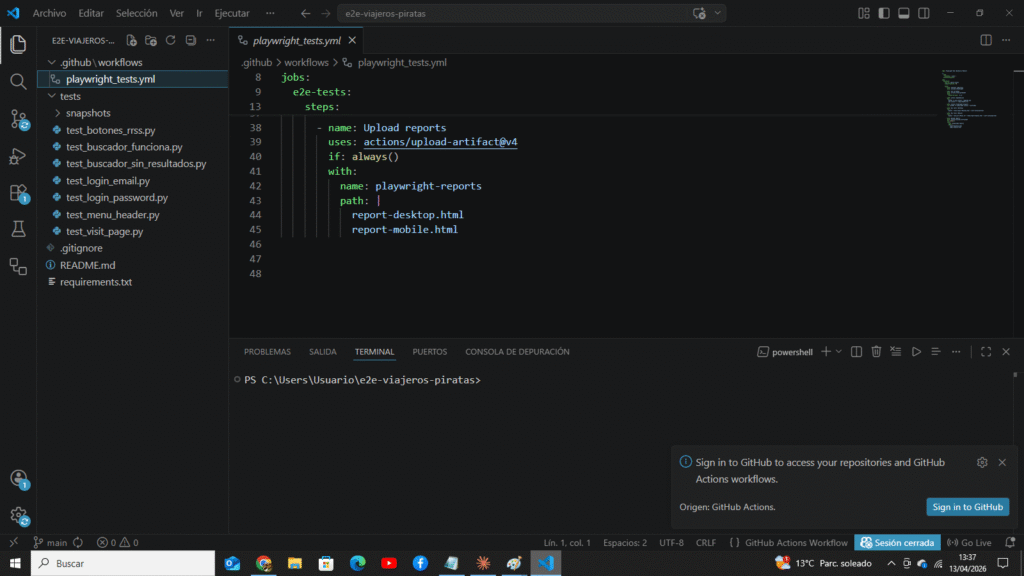Viewport: 1024px width, 576px height.
Task: Open chat dropdown arrow in title bar
Action: (x=717, y=13)
